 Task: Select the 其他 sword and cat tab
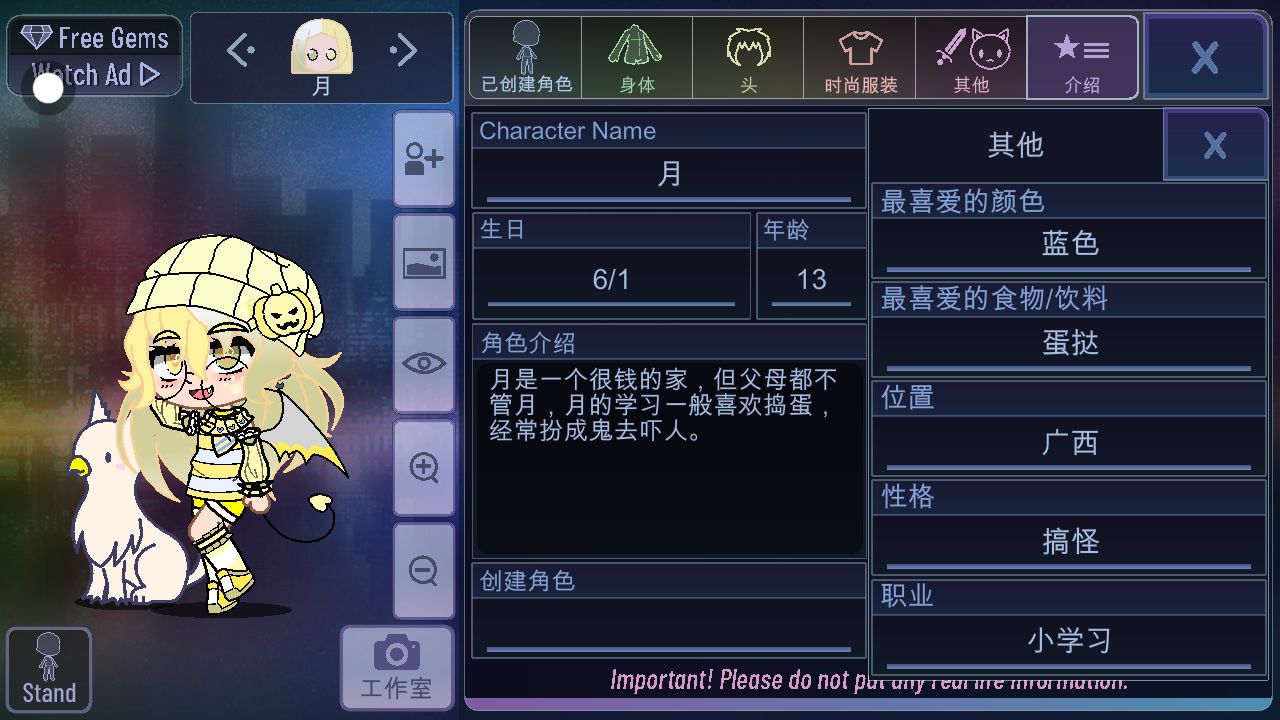coord(971,58)
